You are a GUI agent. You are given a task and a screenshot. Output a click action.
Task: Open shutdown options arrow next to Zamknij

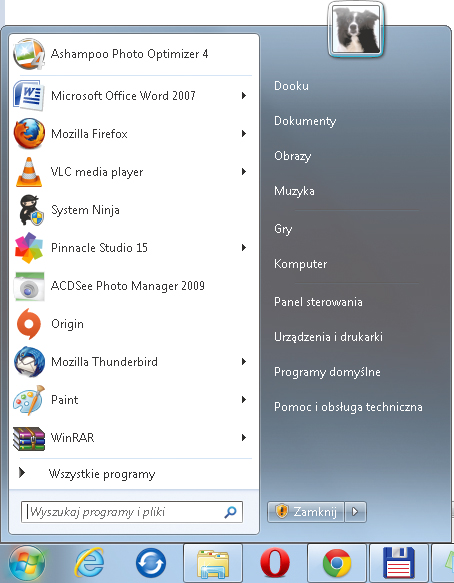pyautogui.click(x=355, y=512)
